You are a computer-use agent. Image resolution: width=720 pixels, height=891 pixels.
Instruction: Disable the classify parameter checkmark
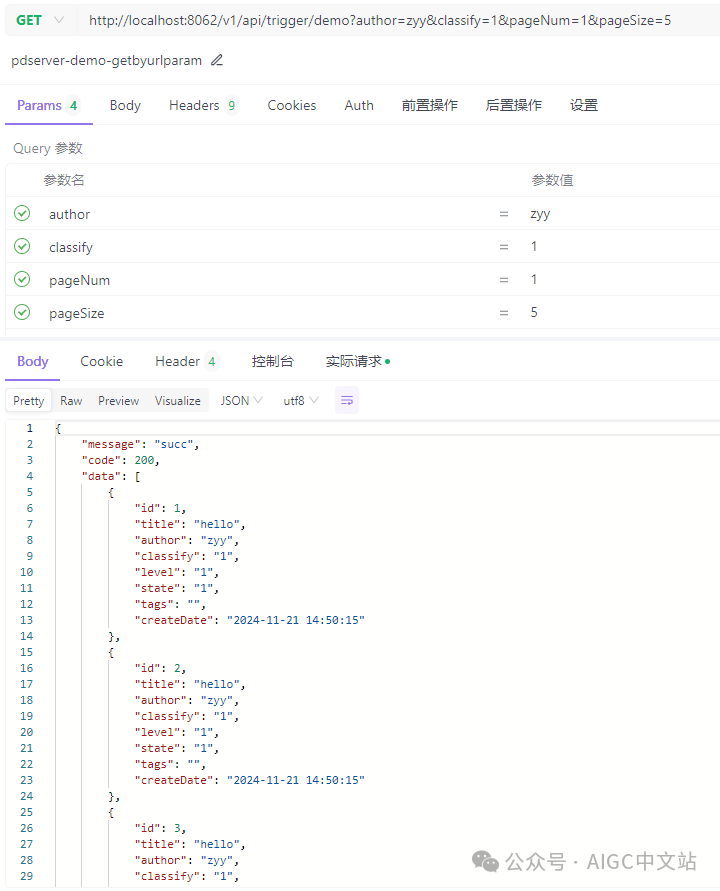[22, 247]
